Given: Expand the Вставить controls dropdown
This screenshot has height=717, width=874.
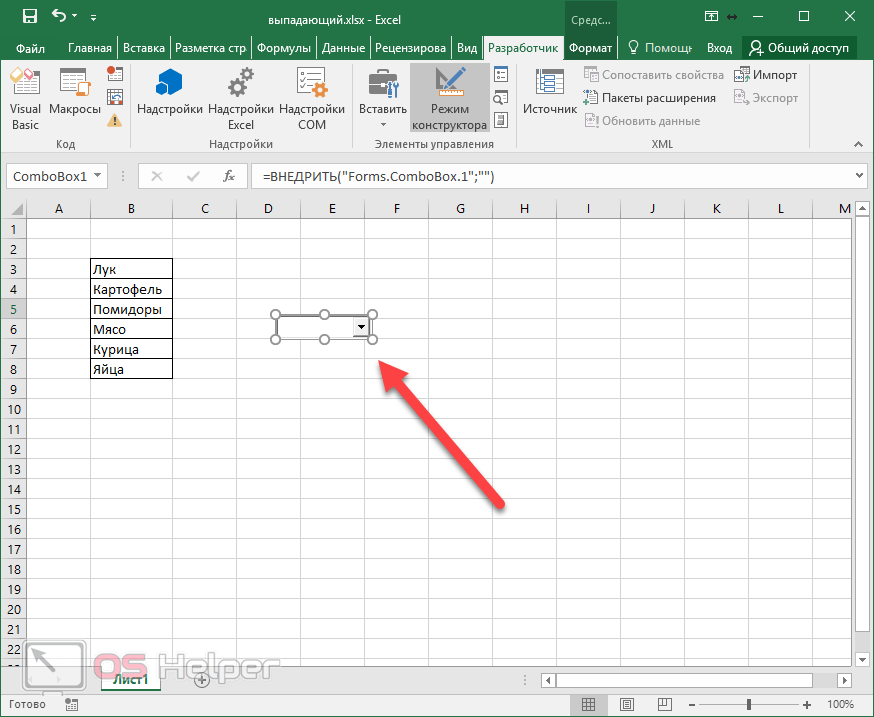Looking at the screenshot, I should (x=383, y=123).
